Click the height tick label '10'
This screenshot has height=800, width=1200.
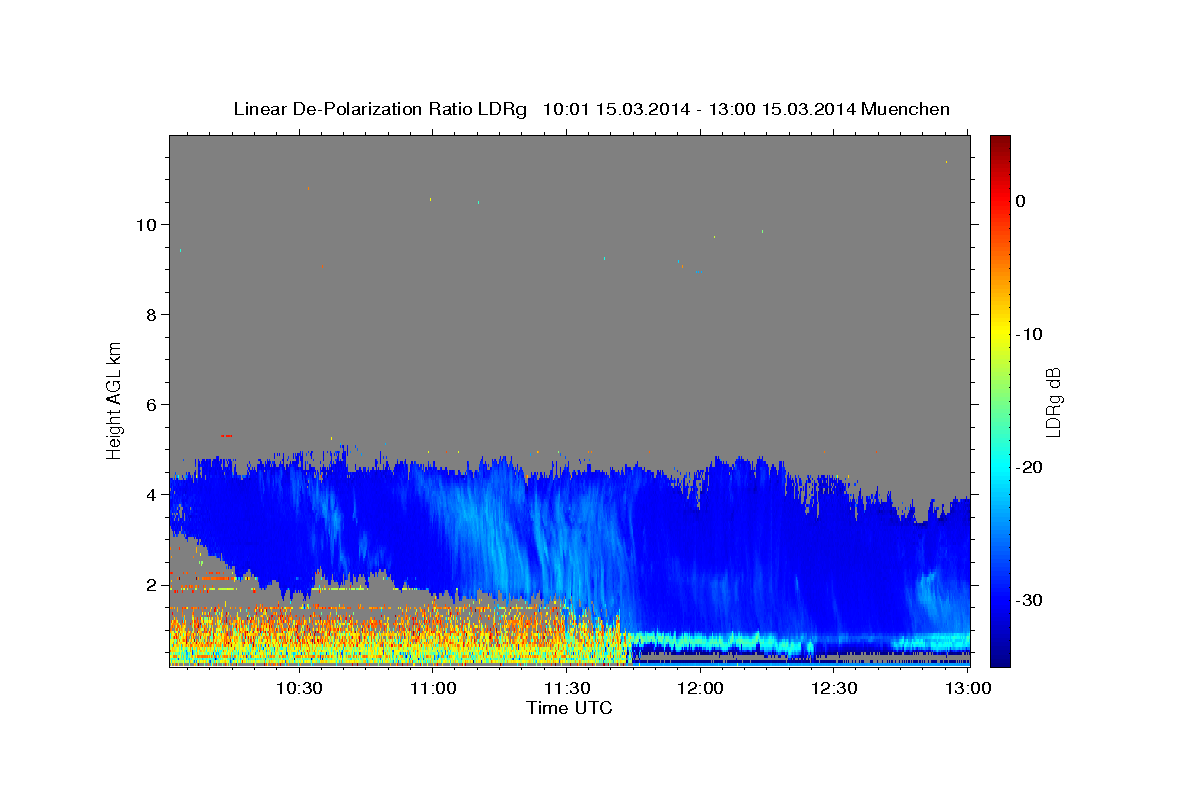point(147,225)
